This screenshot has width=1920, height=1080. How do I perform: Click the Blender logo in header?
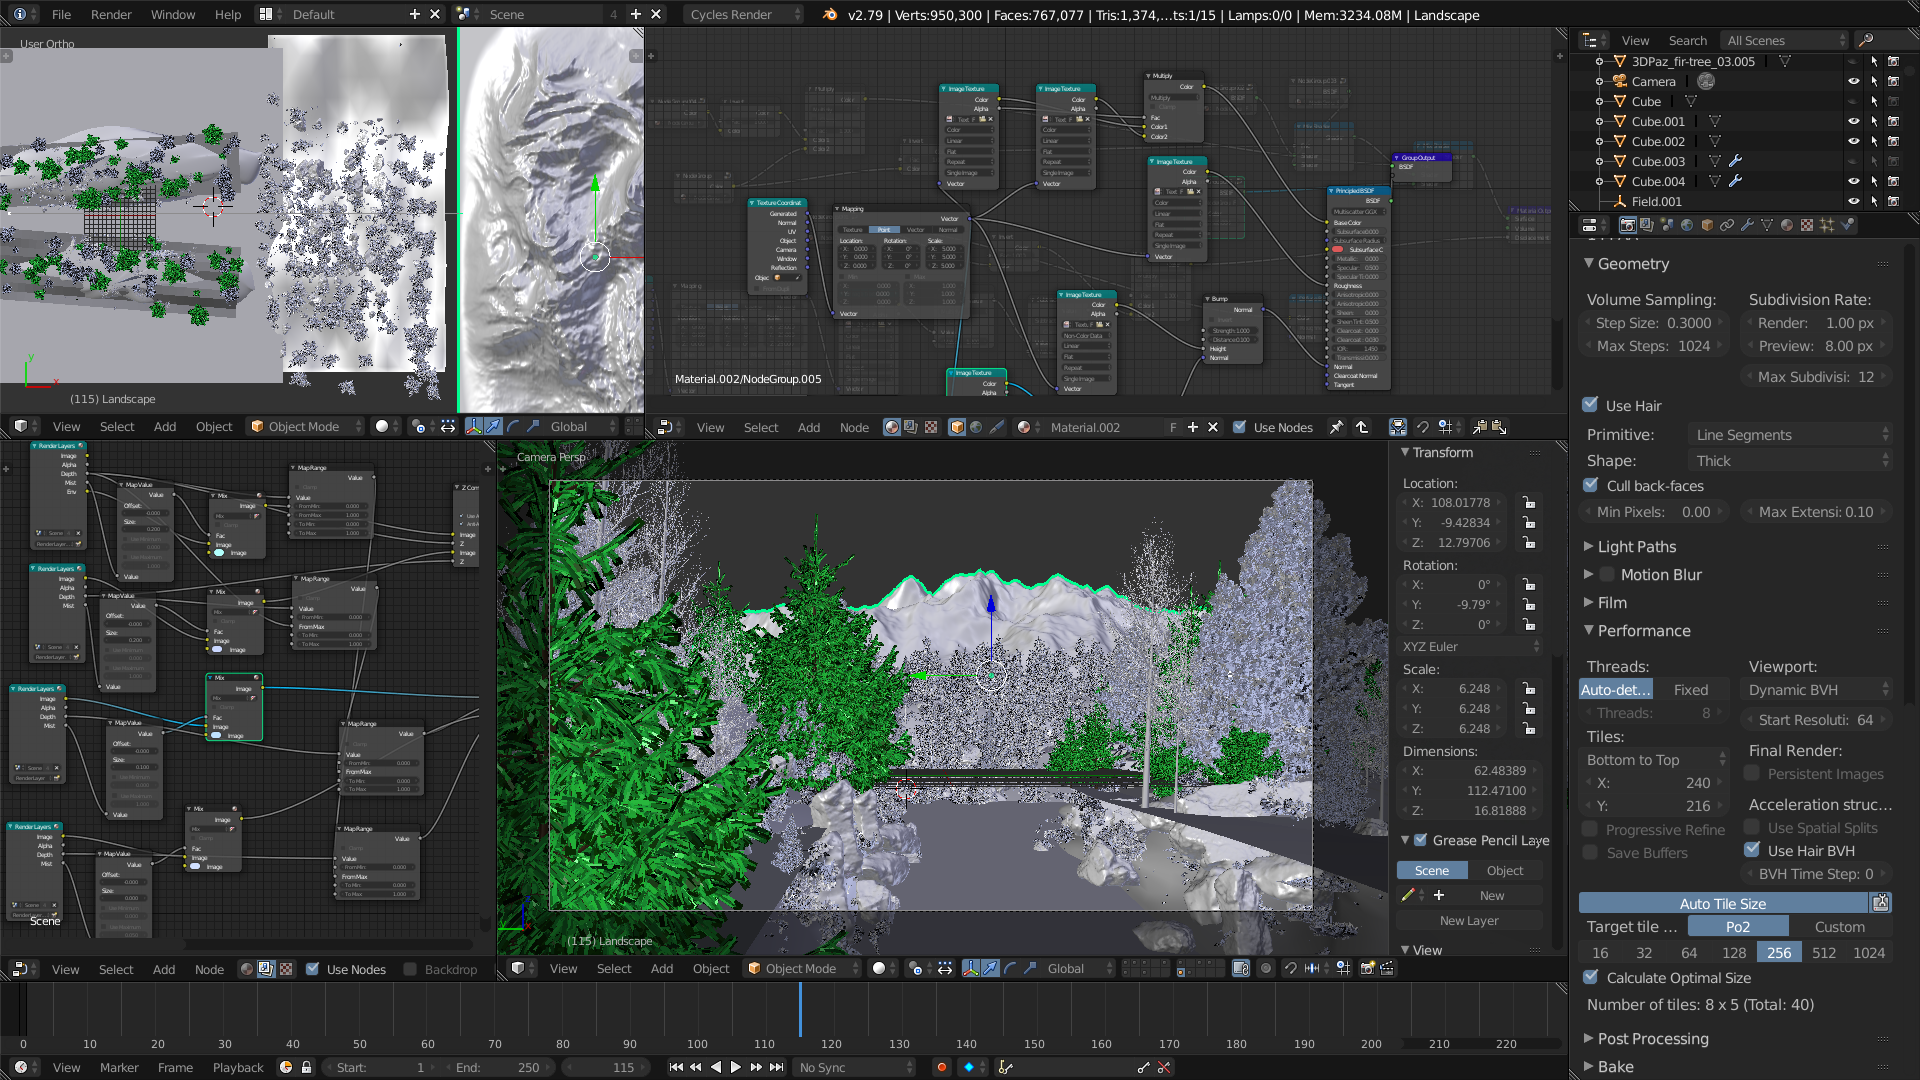pos(830,15)
